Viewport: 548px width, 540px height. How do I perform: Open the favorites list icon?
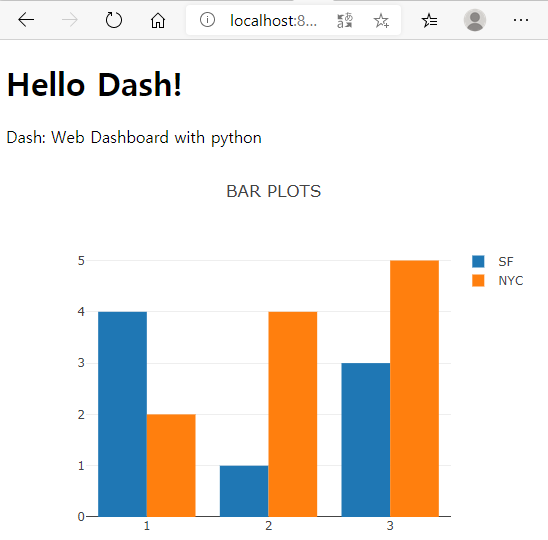coord(429,20)
